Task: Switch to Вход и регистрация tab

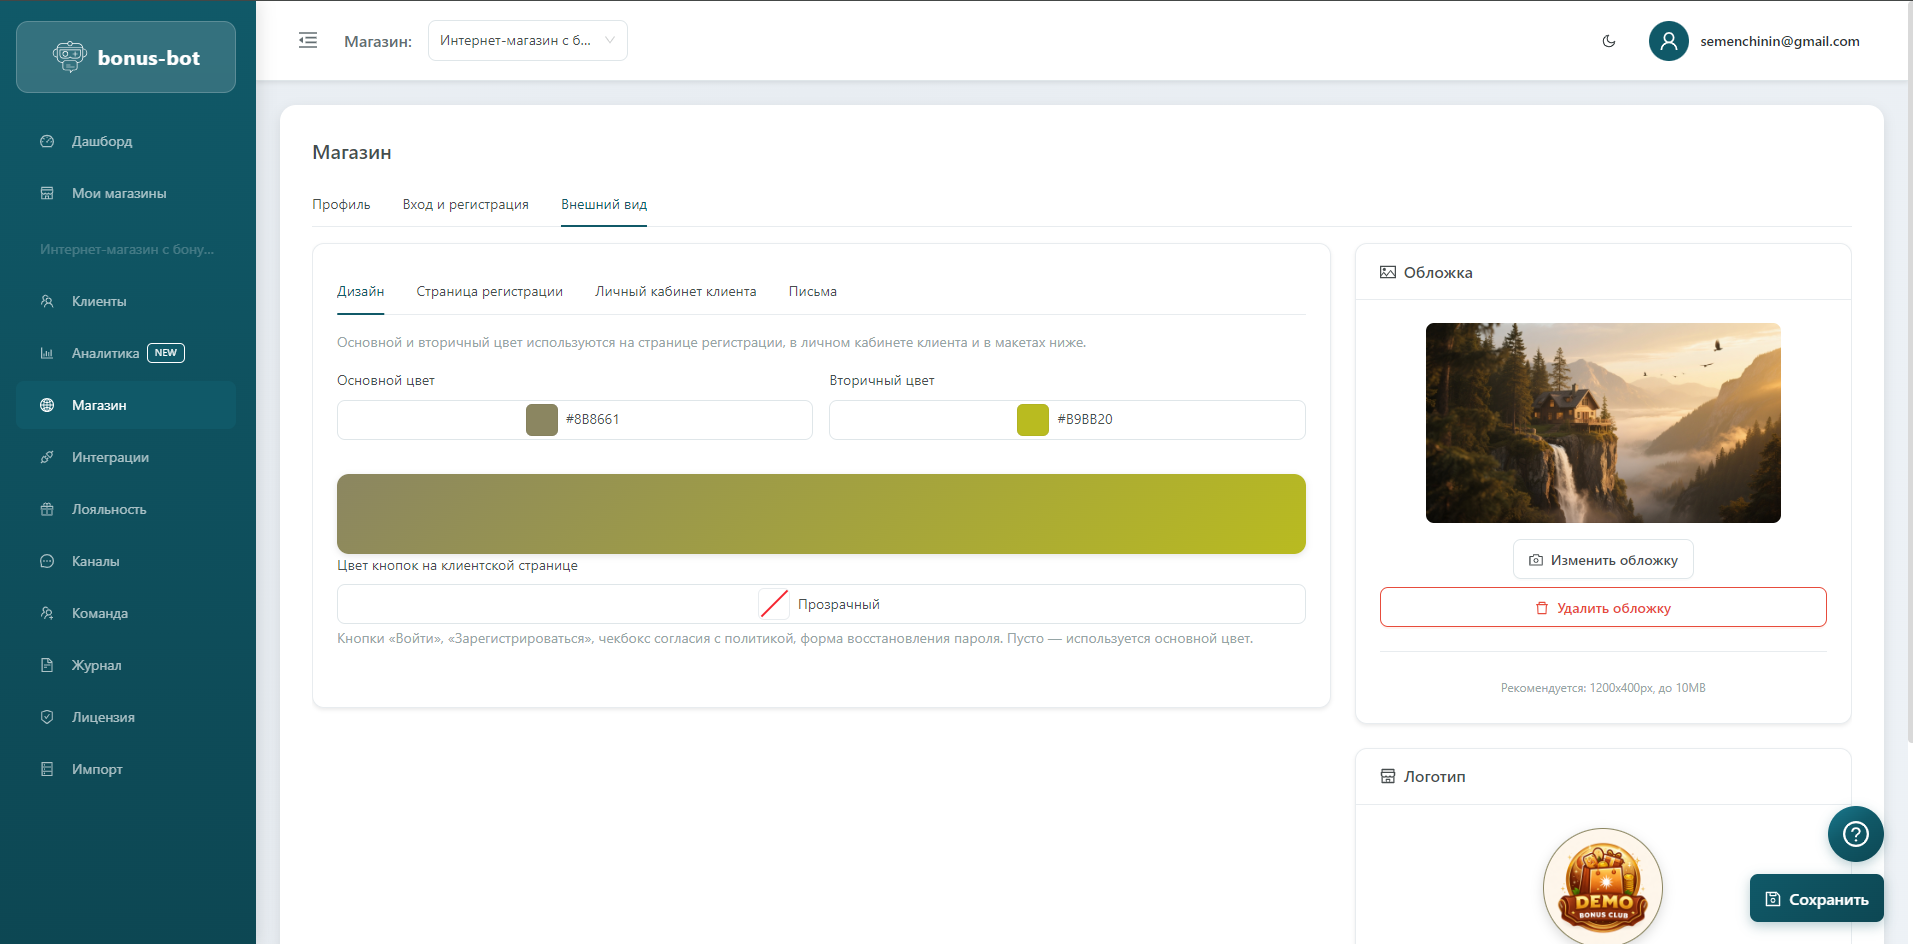Action: point(465,204)
